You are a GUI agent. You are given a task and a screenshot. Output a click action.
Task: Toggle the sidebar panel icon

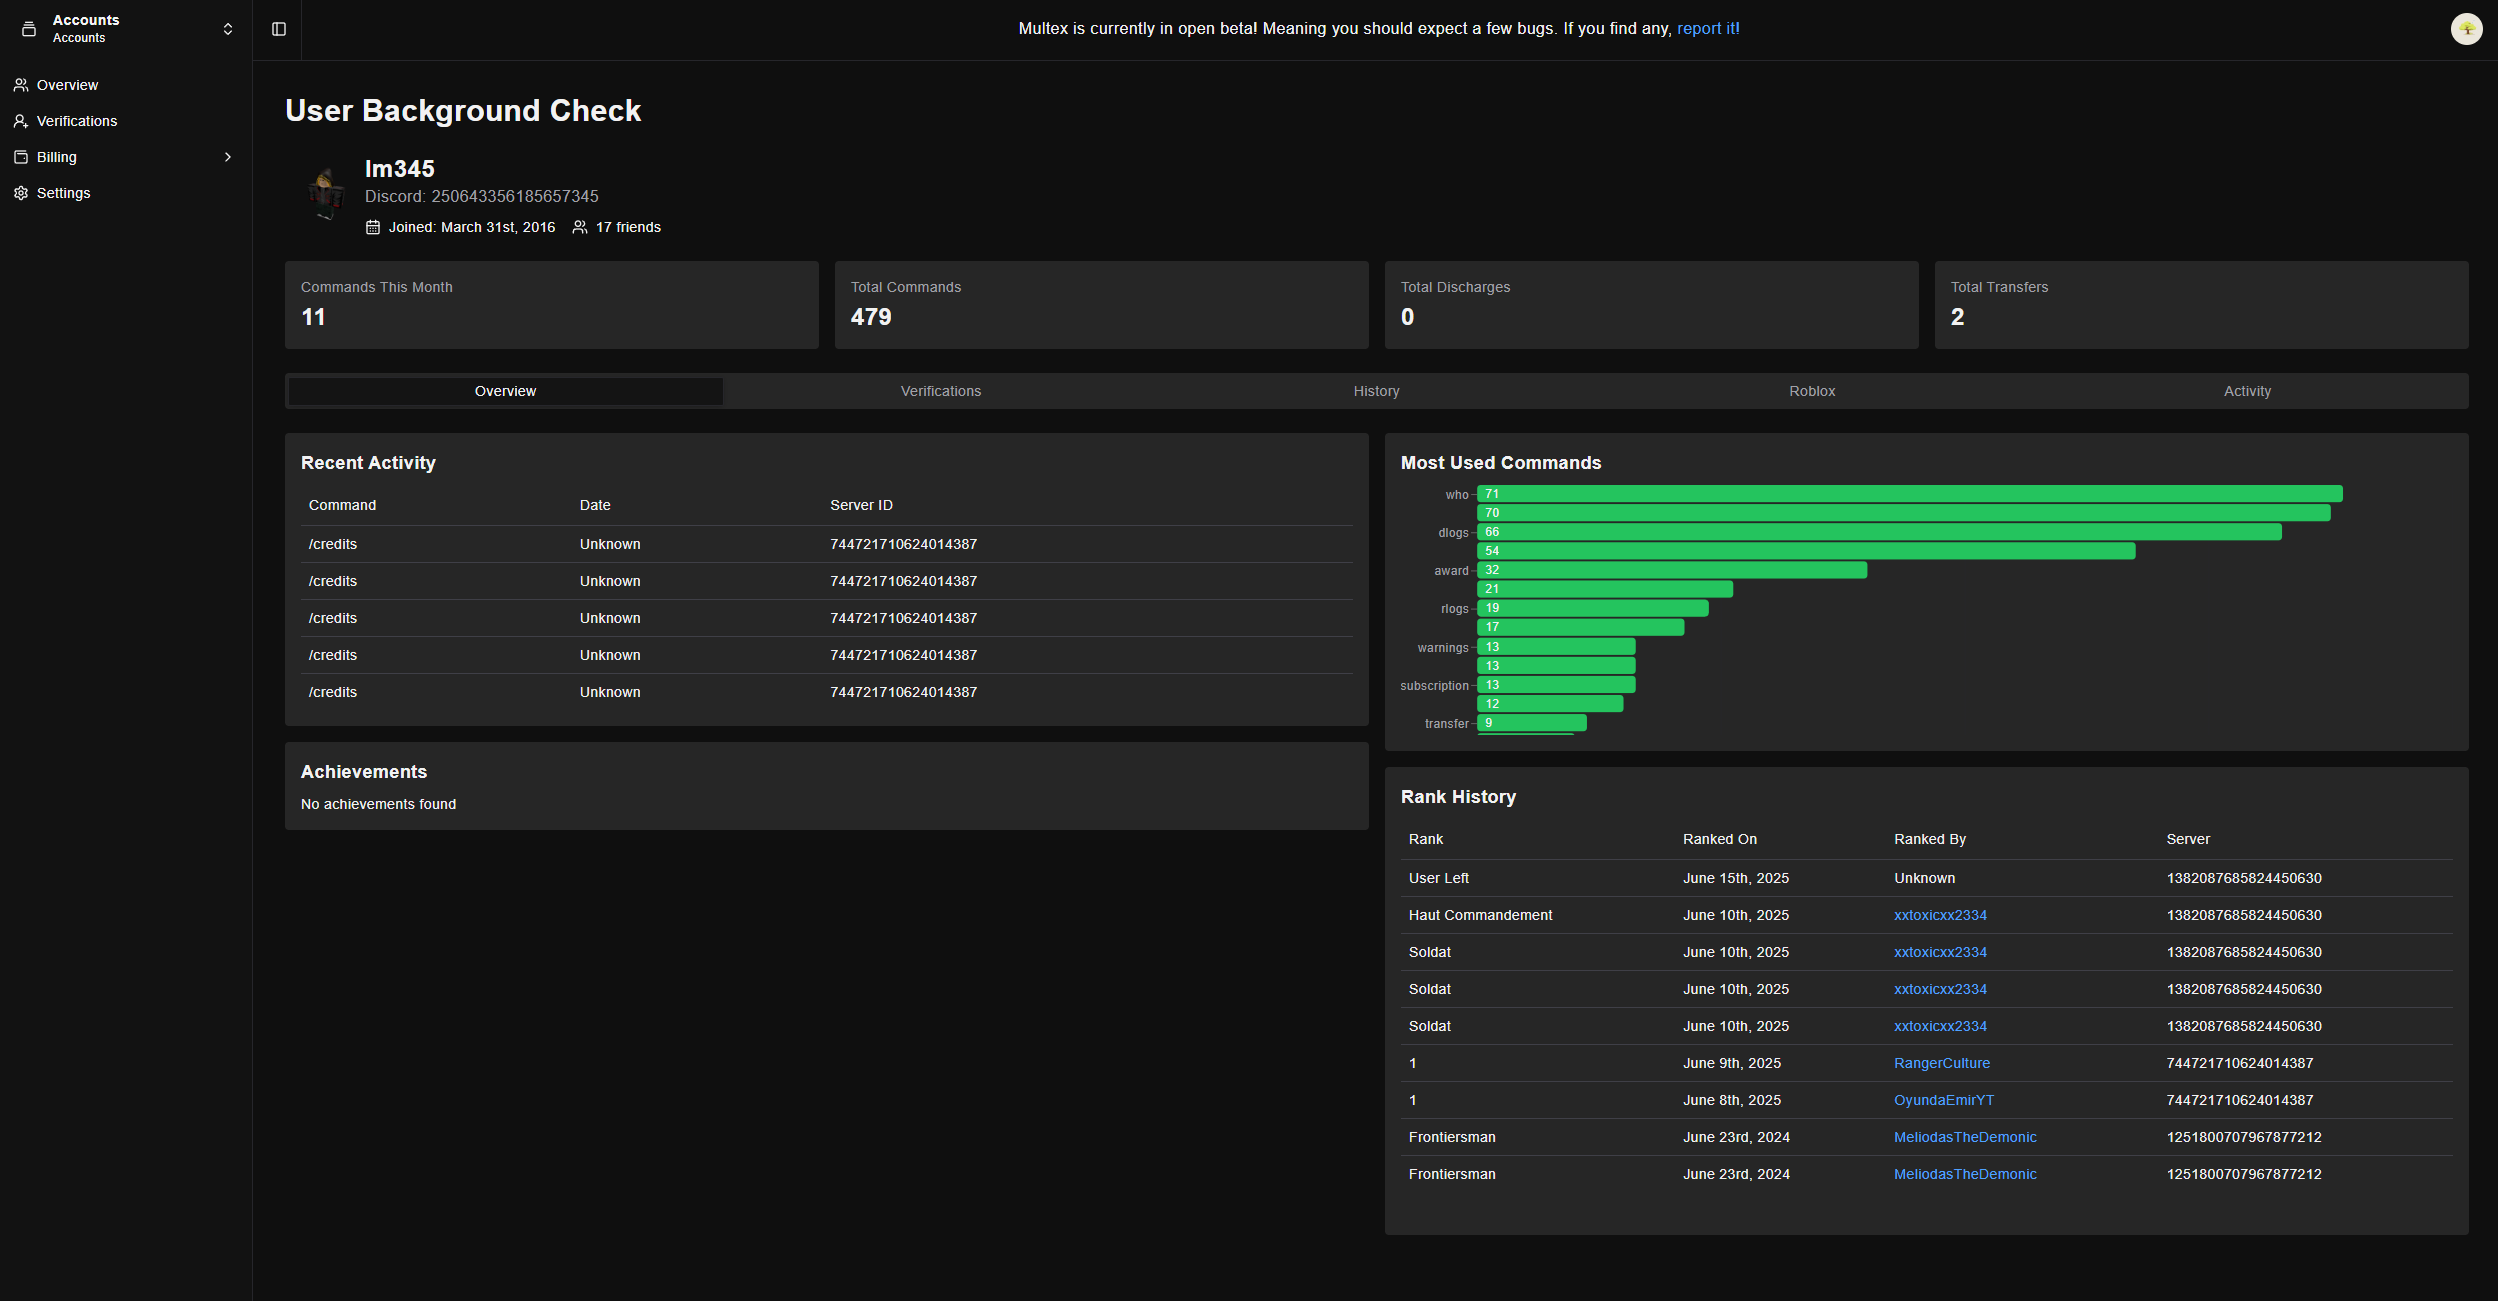[279, 29]
